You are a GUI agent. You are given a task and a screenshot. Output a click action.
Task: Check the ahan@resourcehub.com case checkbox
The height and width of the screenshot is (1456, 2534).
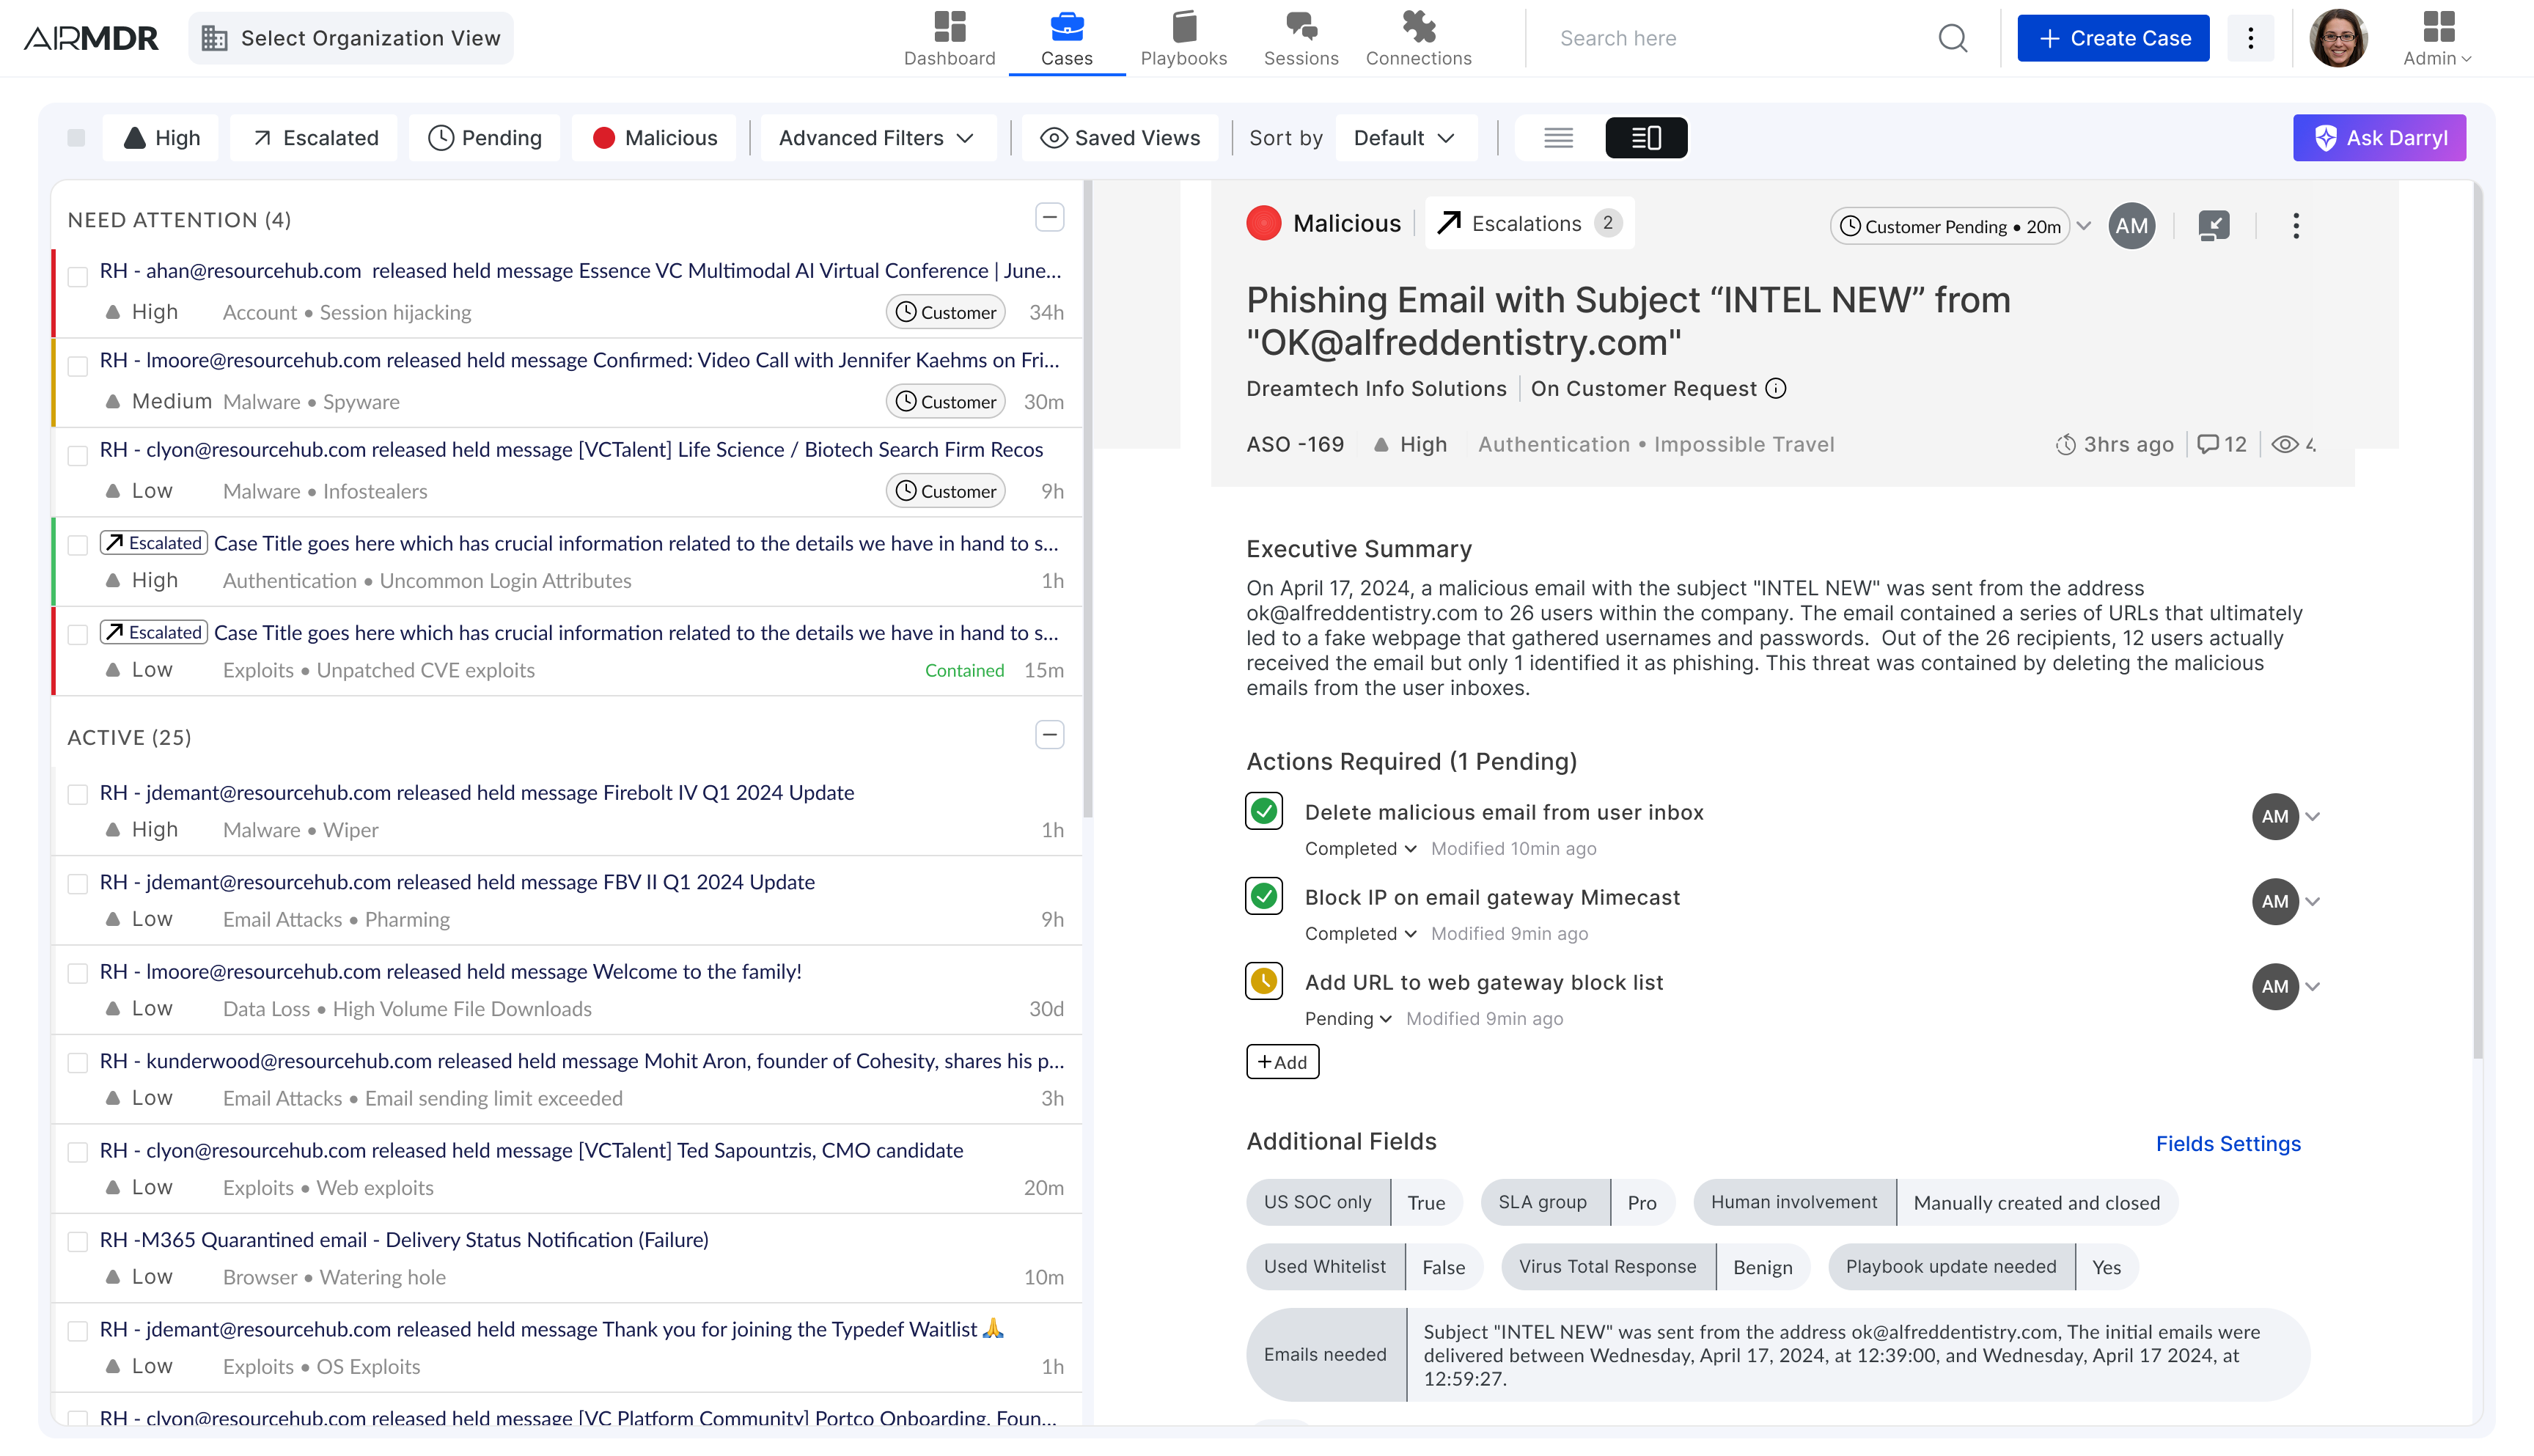point(77,278)
